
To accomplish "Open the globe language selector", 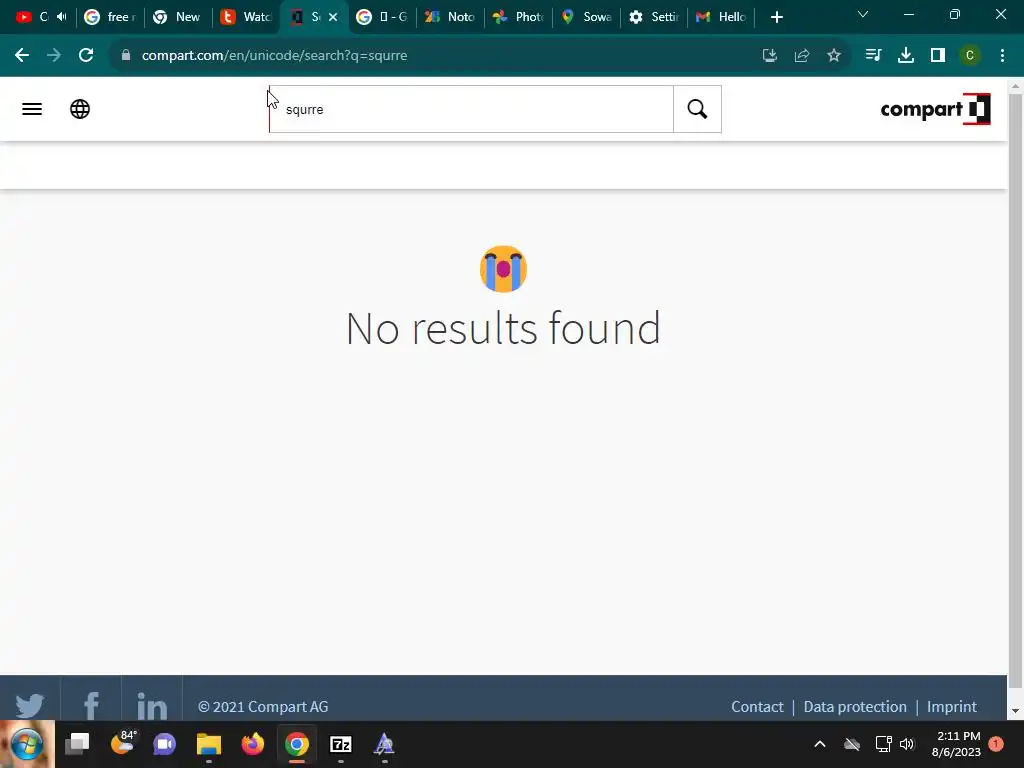I will click(80, 109).
